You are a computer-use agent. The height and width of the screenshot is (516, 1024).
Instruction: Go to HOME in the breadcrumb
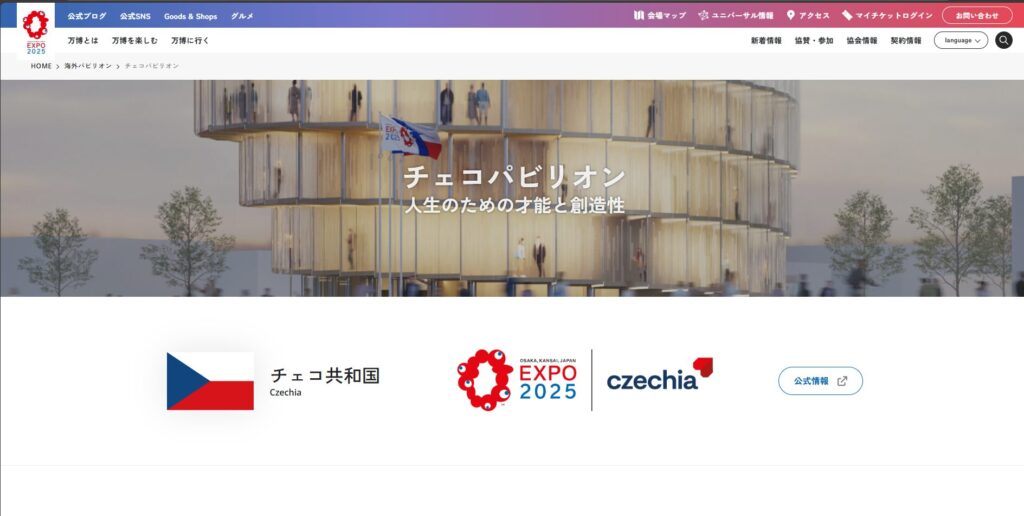click(41, 66)
